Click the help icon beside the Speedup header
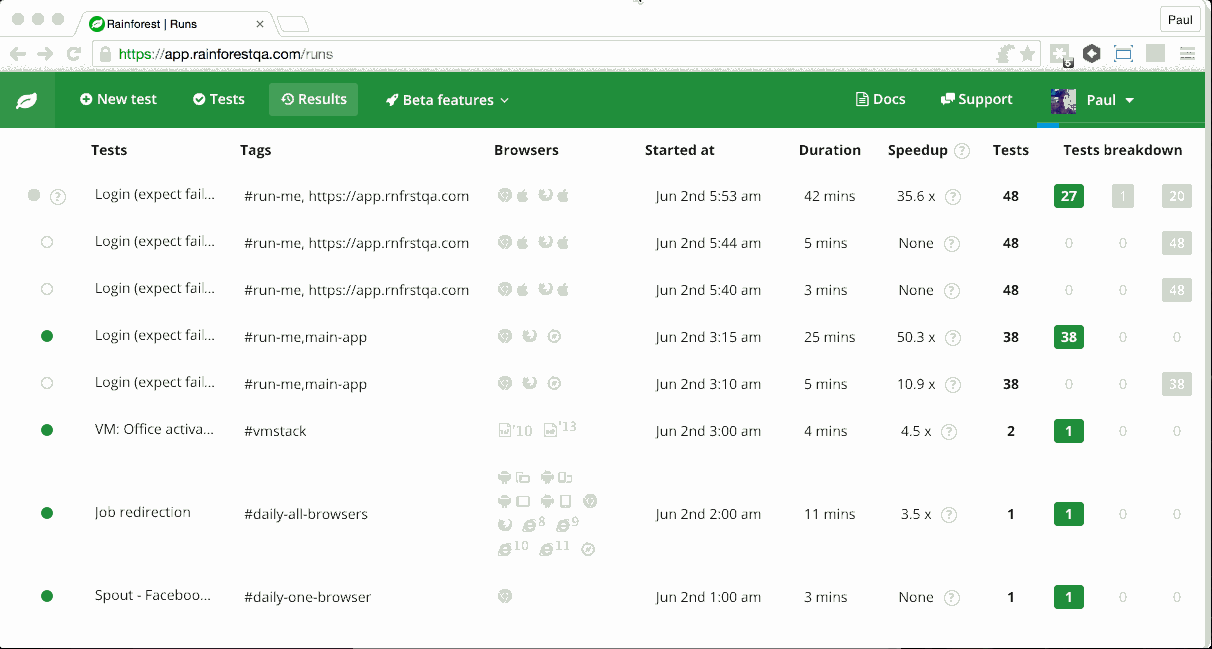1212x649 pixels. [x=962, y=151]
